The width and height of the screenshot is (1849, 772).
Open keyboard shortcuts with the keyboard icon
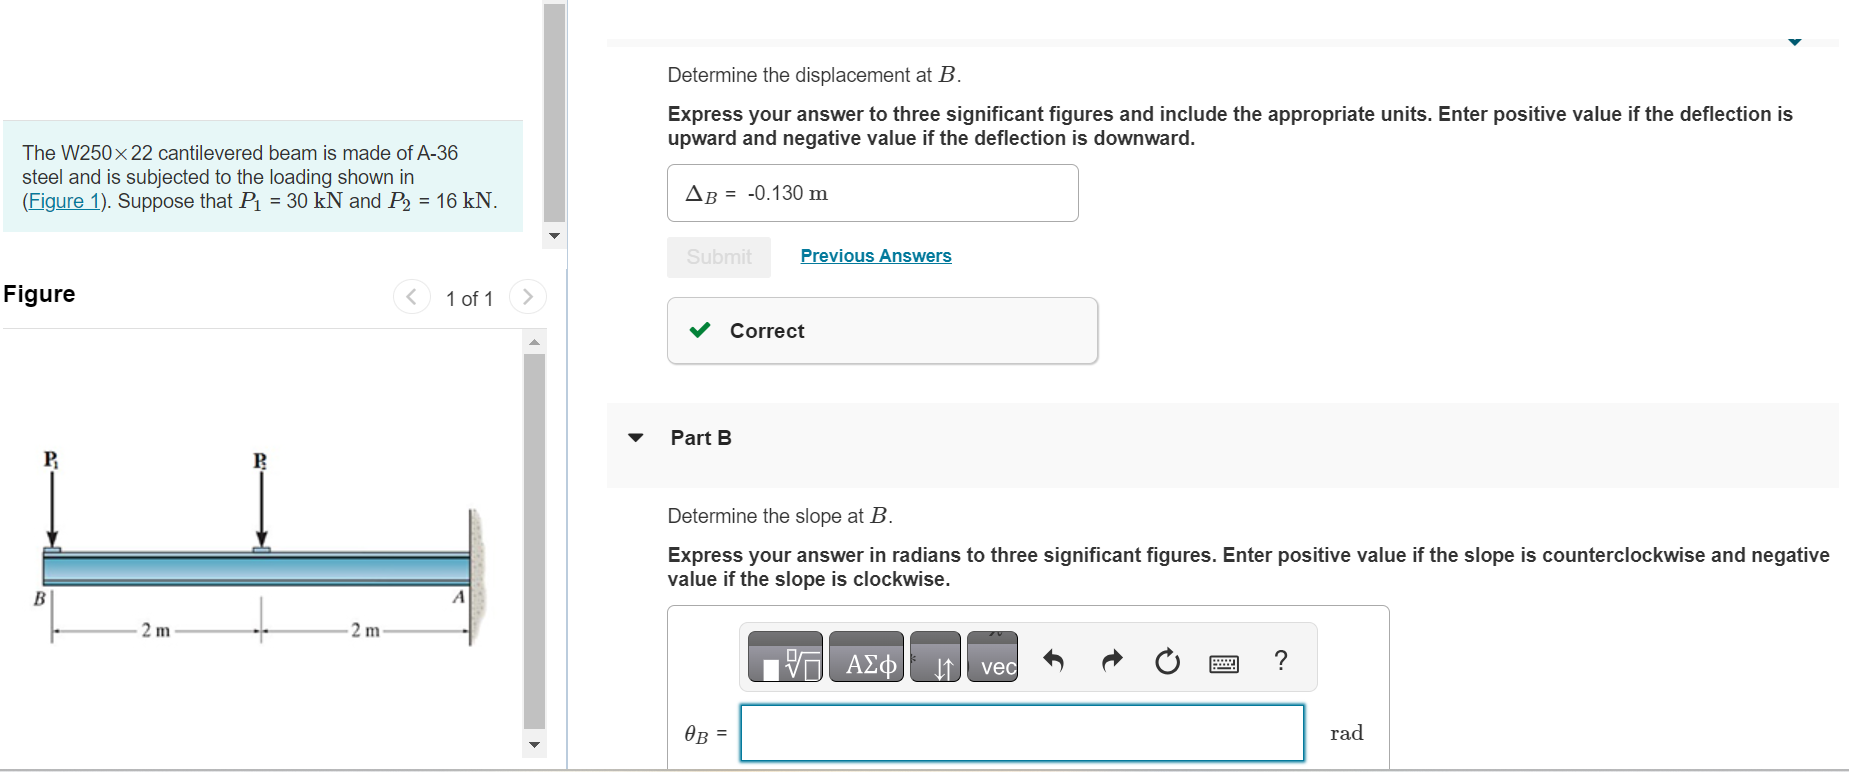point(1224,662)
